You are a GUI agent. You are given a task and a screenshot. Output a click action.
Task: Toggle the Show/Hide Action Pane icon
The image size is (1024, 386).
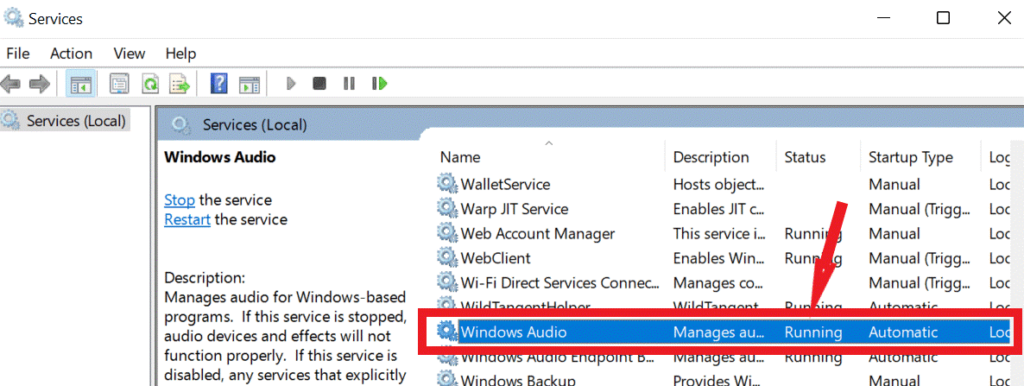(x=249, y=84)
